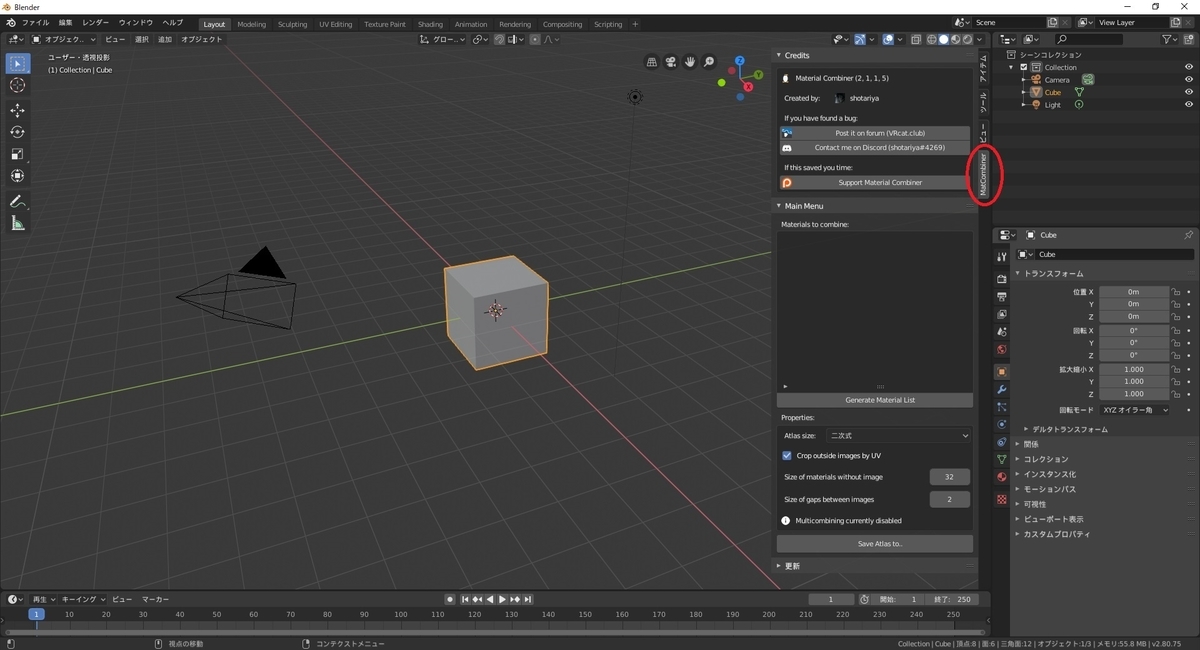Open the Particles properties tab
Image resolution: width=1200 pixels, height=650 pixels.
tap(1002, 406)
